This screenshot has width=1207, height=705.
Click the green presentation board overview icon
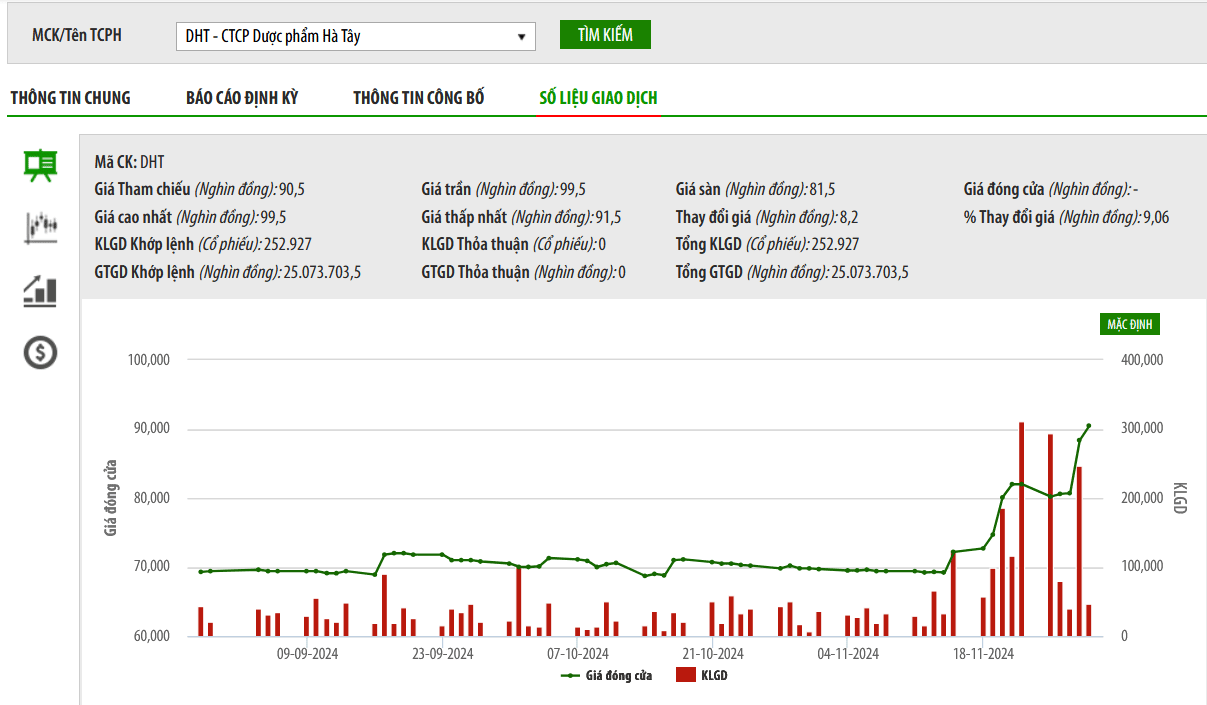point(41,165)
